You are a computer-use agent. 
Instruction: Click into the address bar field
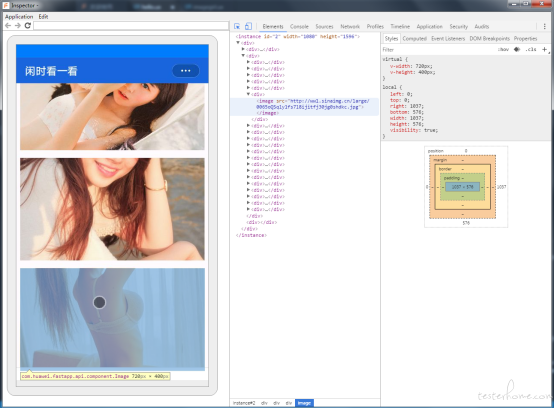(131, 25)
